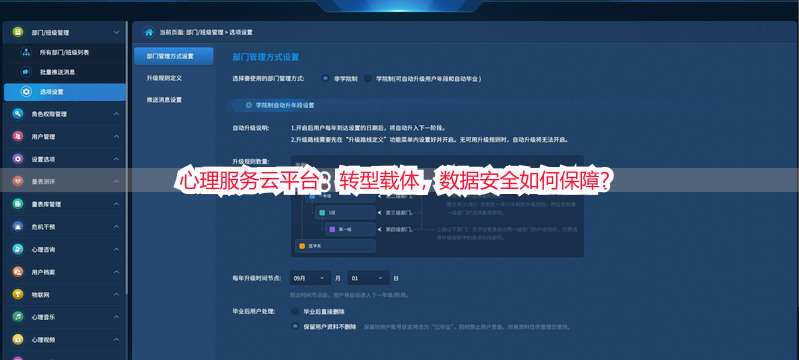
Task: Expand the 心理视频 chevron
Action: tap(116, 339)
